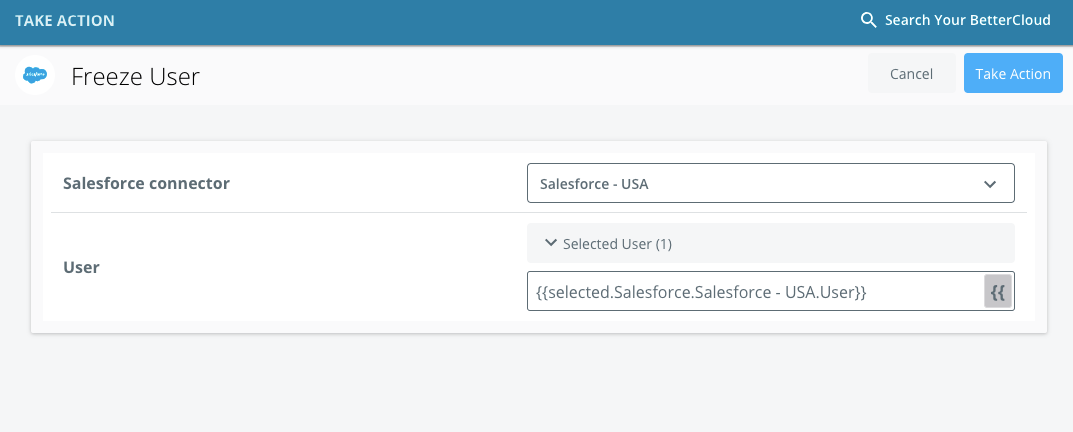1073x432 pixels.
Task: Click the Salesforce connector field label
Action: pyautogui.click(x=146, y=183)
